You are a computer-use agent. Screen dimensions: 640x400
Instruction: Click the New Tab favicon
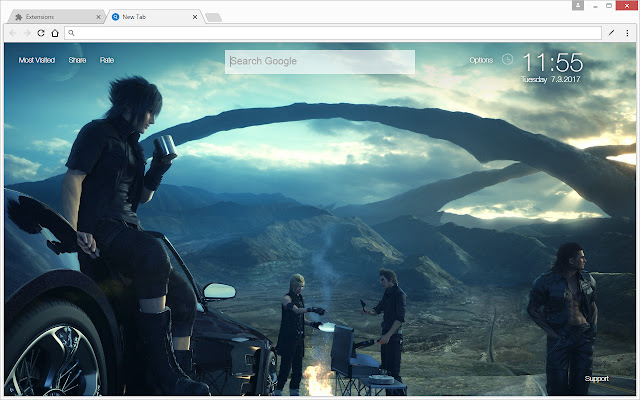[116, 17]
